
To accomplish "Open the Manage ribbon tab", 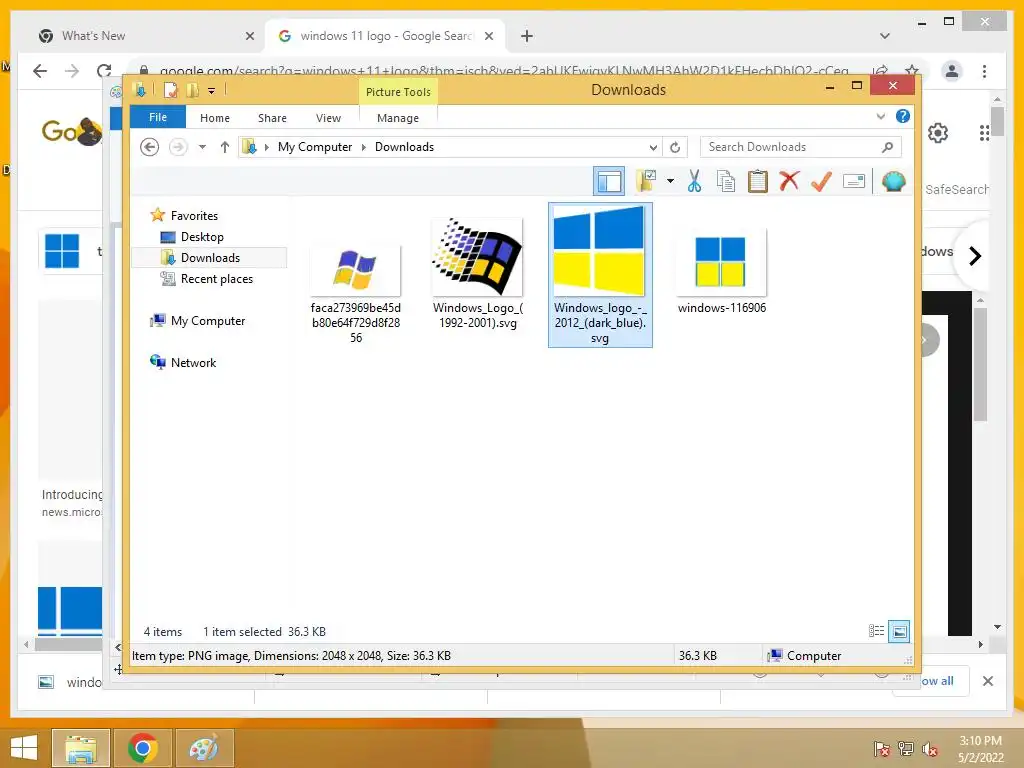I will point(398,118).
